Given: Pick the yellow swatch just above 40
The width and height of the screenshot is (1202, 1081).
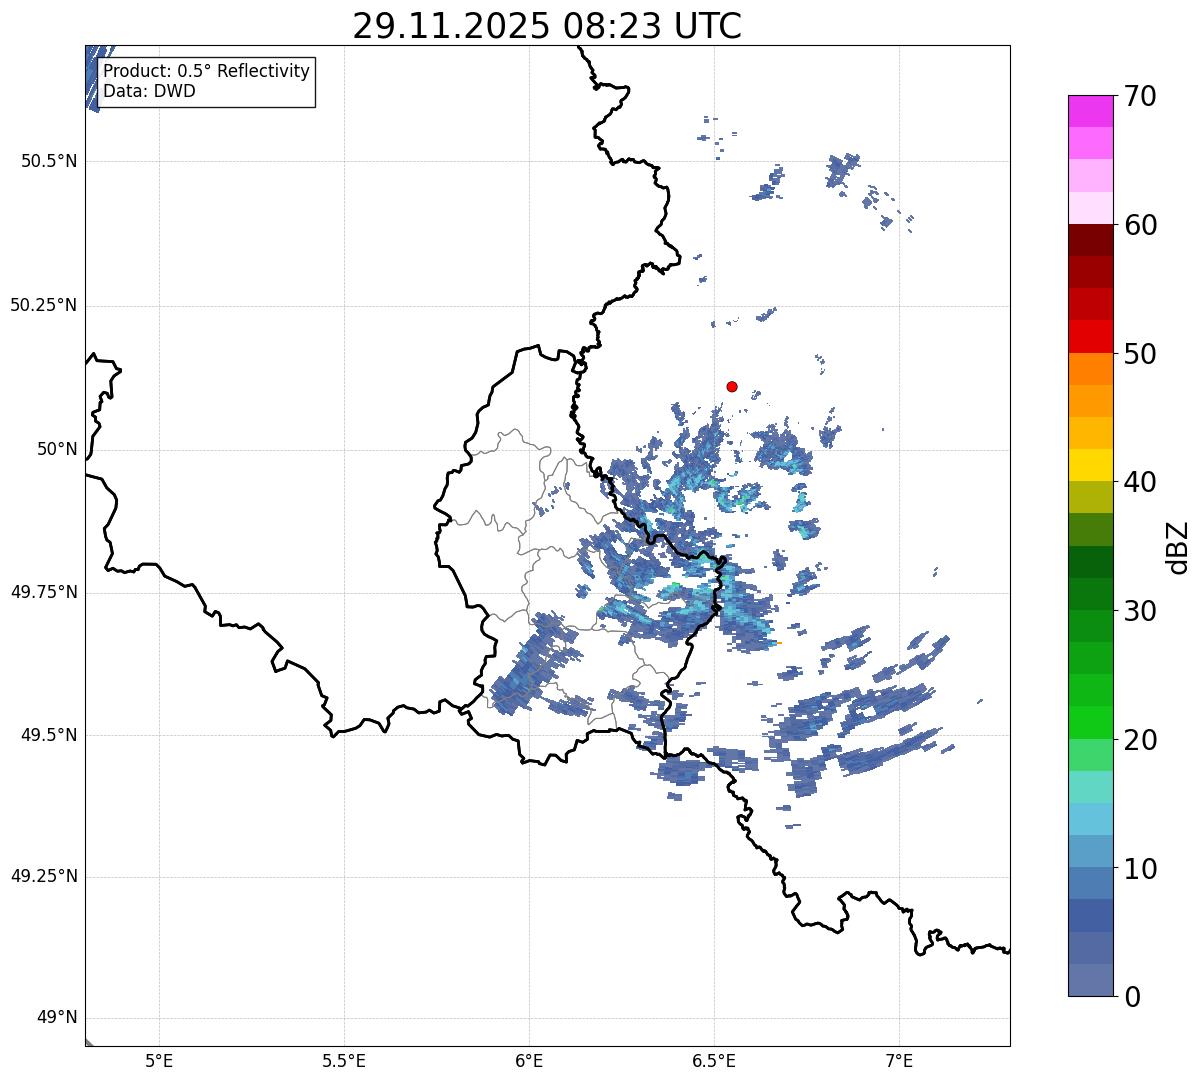Looking at the screenshot, I should 1091,465.
